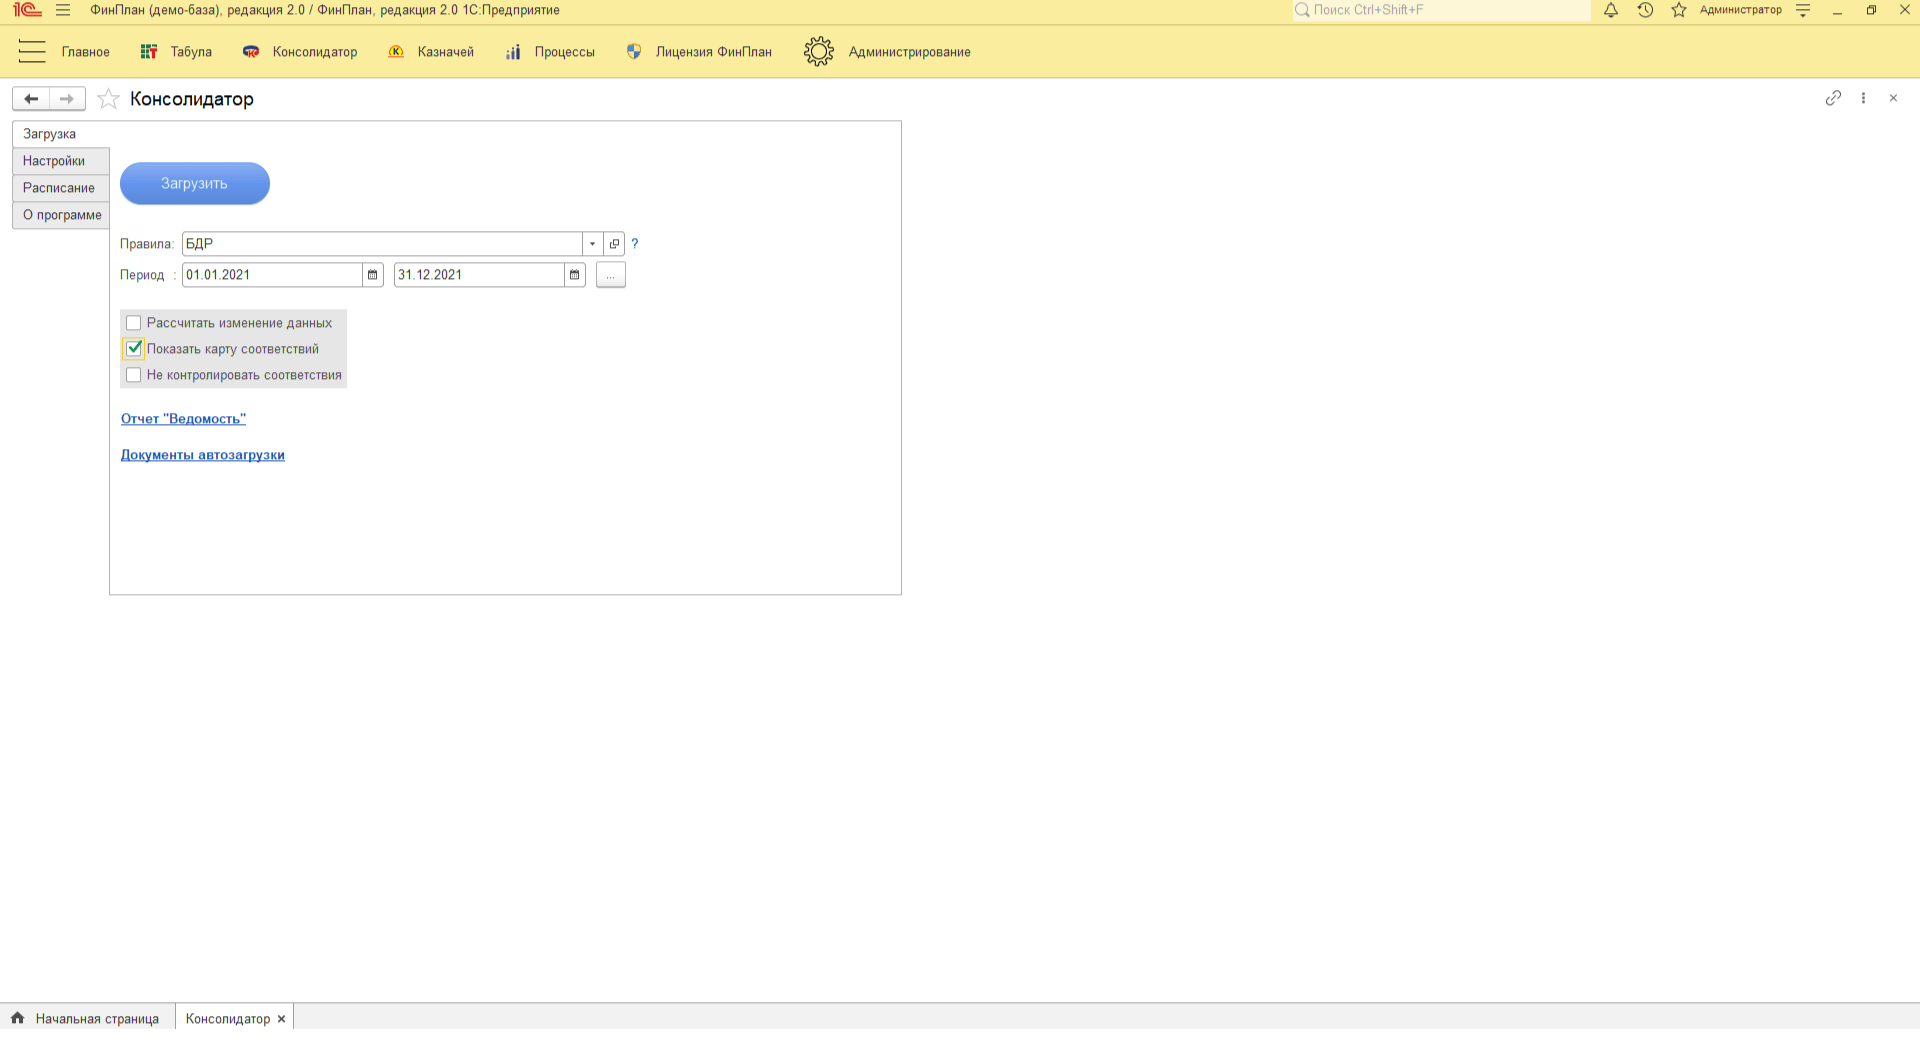This screenshot has height=1040, width=1920.
Task: Open the Консолидатор section
Action: click(315, 52)
